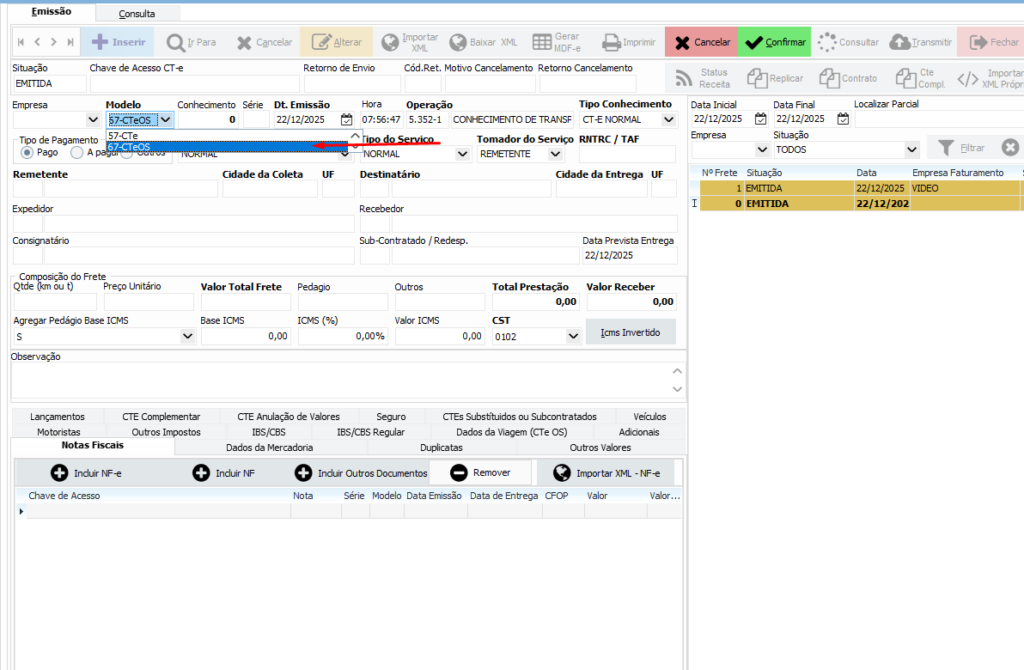Click the clear filter X icon
This screenshot has height=670, width=1024.
coord(1010,148)
